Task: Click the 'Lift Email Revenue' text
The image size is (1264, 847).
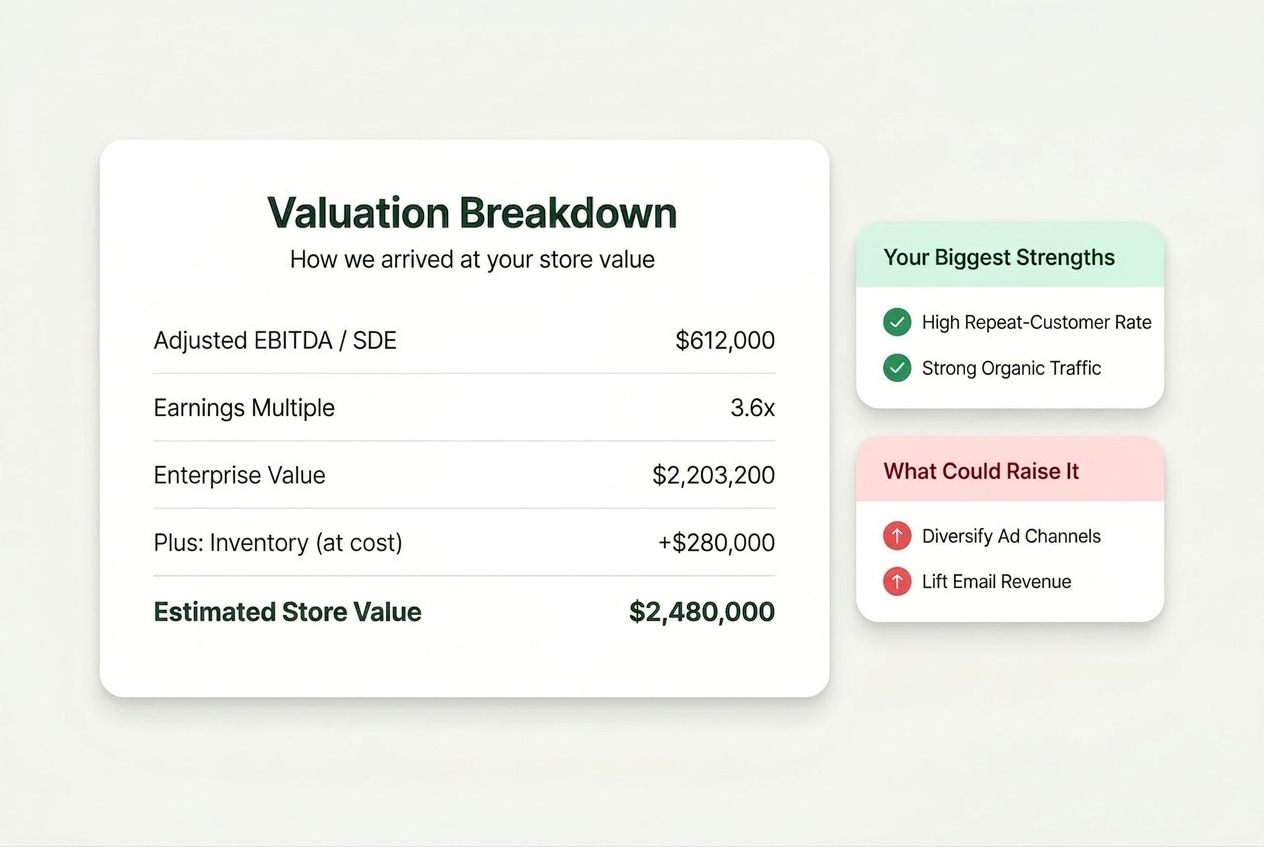Action: [x=996, y=581]
